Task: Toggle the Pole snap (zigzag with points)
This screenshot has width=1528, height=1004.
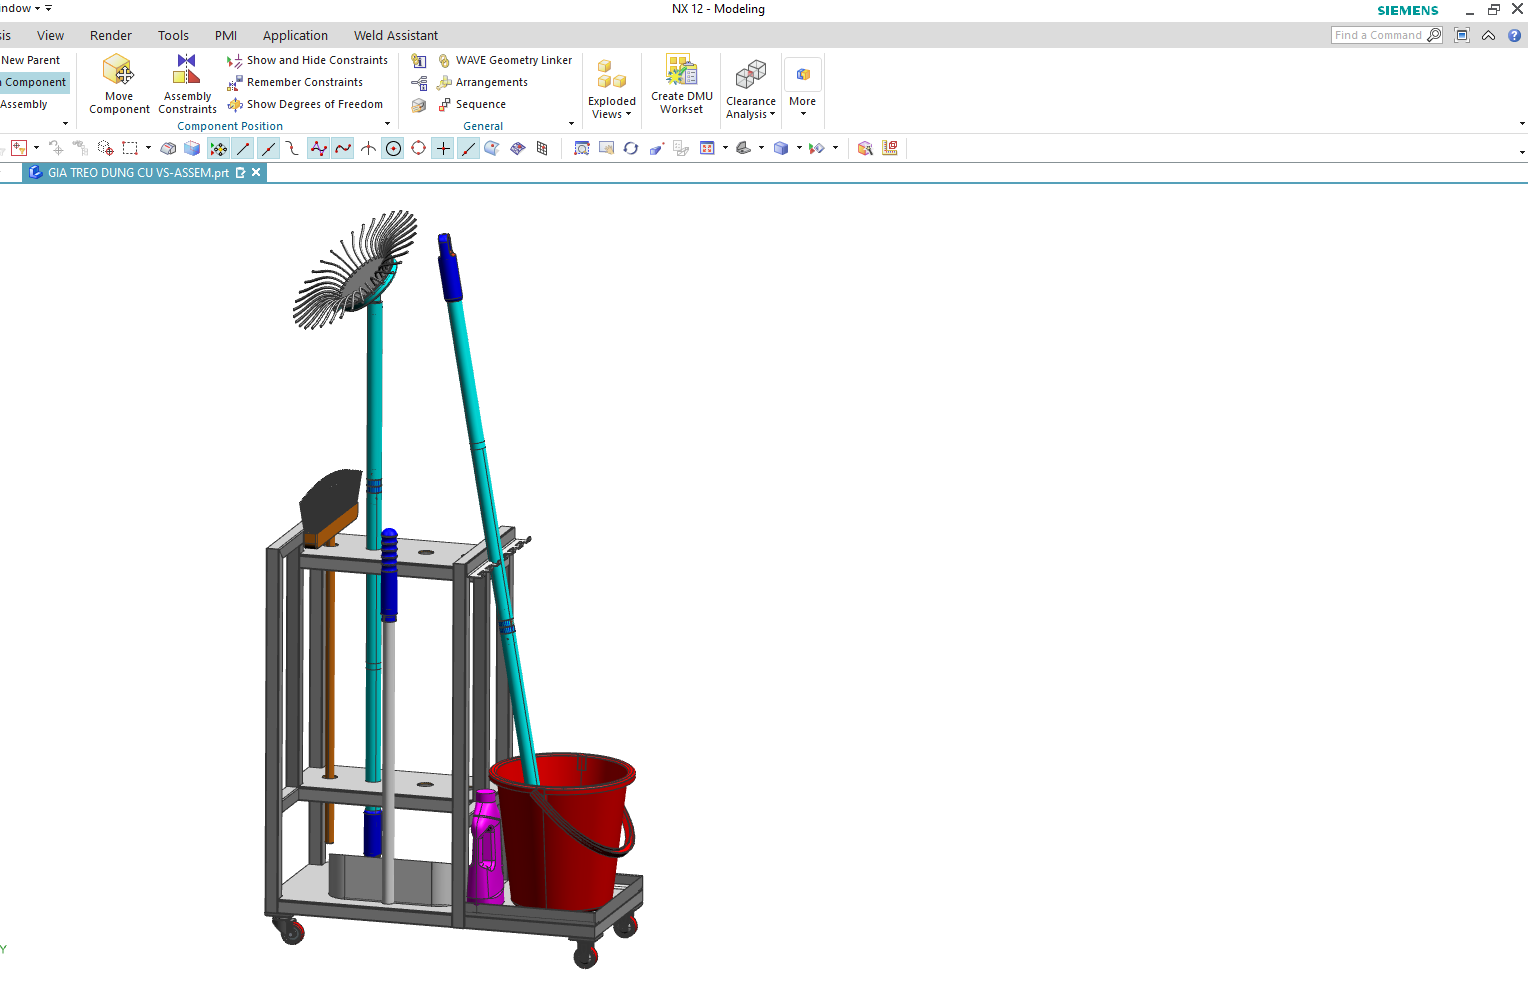Action: point(318,148)
